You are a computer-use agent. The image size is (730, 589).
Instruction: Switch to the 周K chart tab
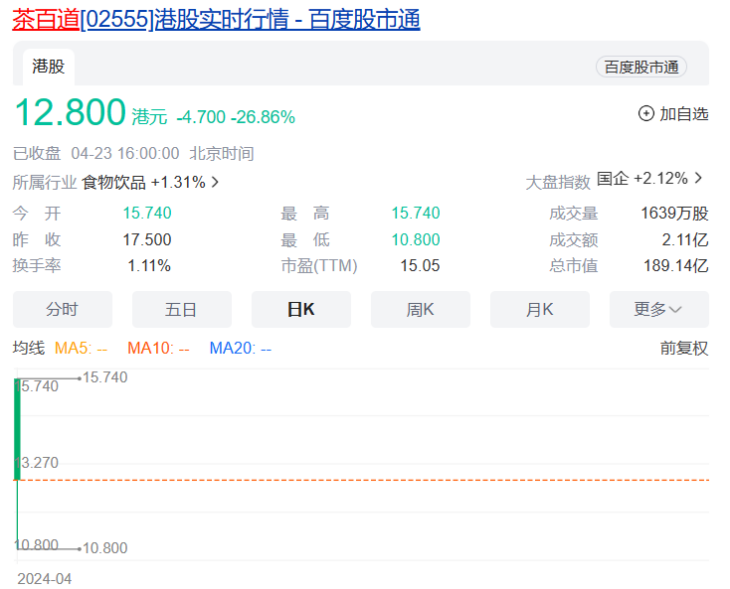(x=420, y=310)
